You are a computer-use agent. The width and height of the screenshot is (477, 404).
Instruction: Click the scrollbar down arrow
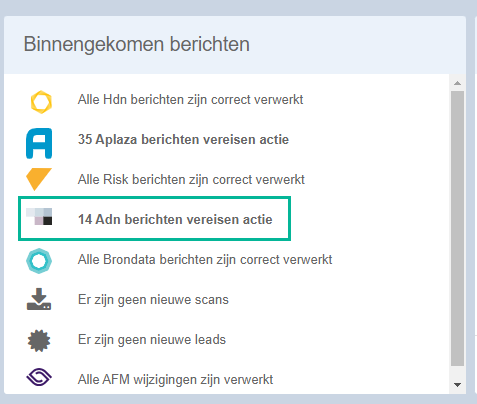457,385
